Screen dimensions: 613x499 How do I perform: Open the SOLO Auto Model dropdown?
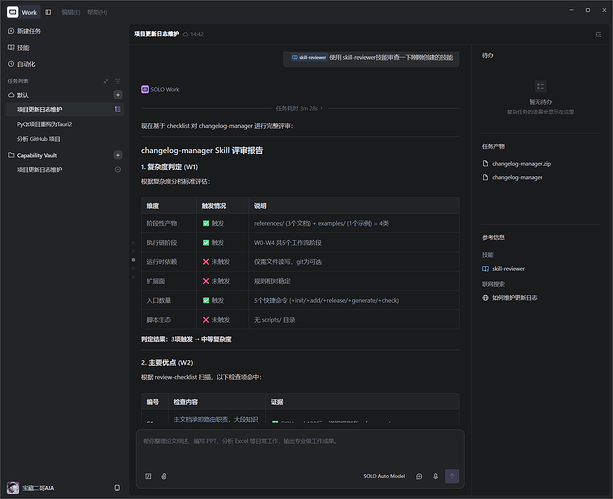point(384,476)
